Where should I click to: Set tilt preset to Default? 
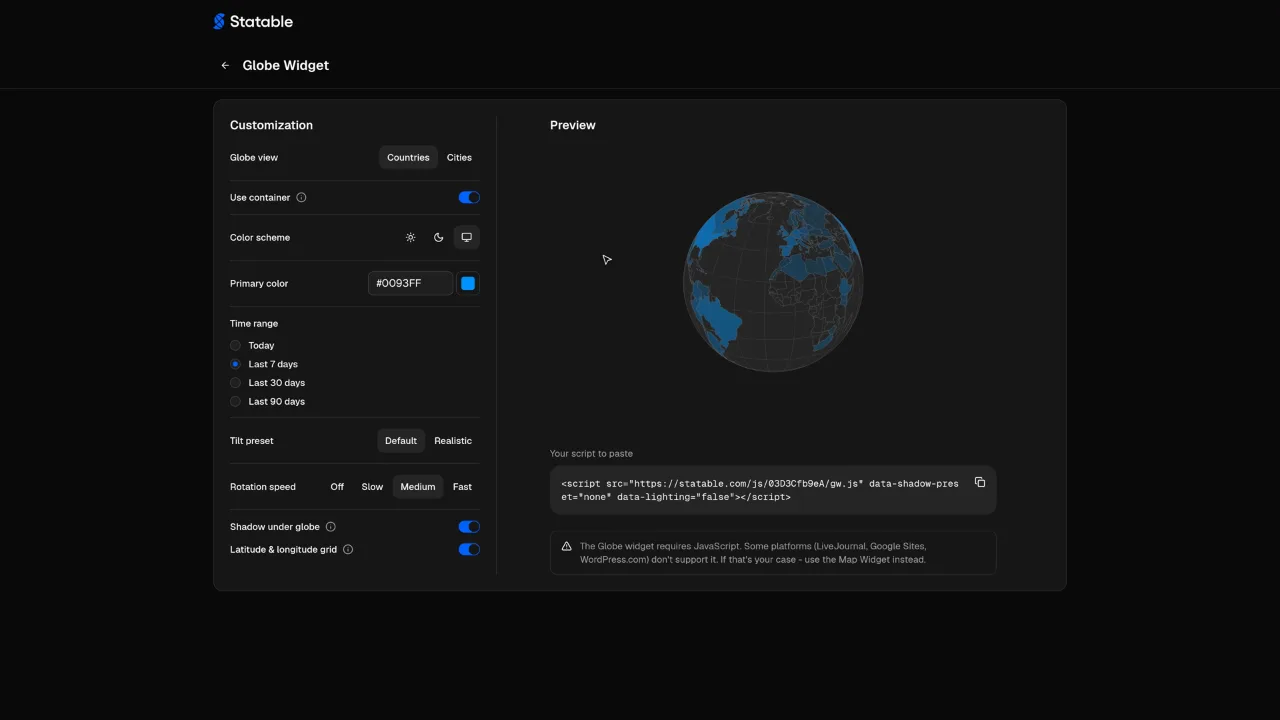401,440
